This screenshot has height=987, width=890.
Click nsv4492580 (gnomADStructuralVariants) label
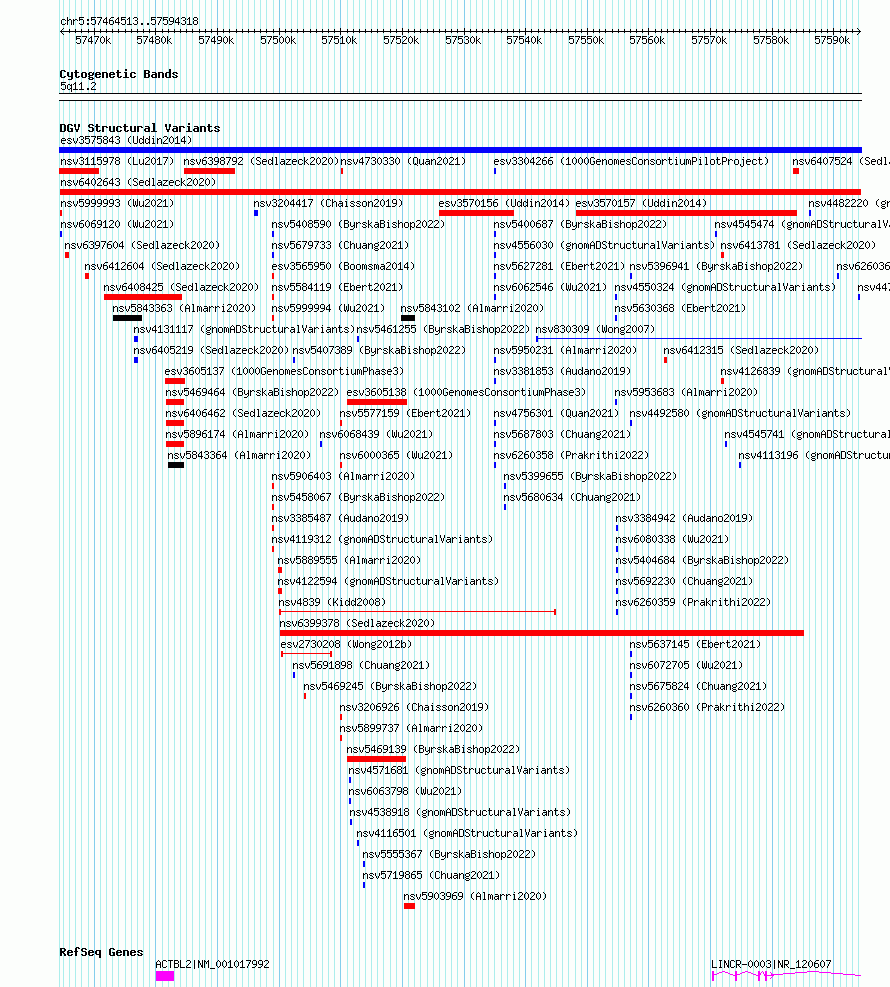[740, 413]
